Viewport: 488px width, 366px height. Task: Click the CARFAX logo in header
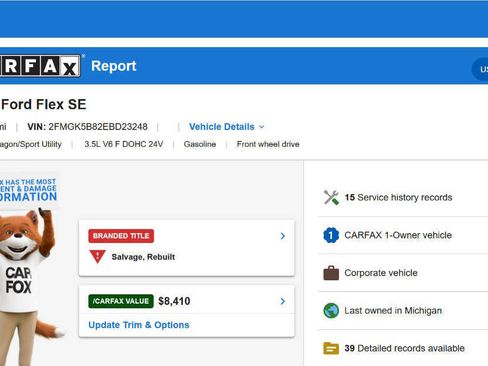pos(40,66)
